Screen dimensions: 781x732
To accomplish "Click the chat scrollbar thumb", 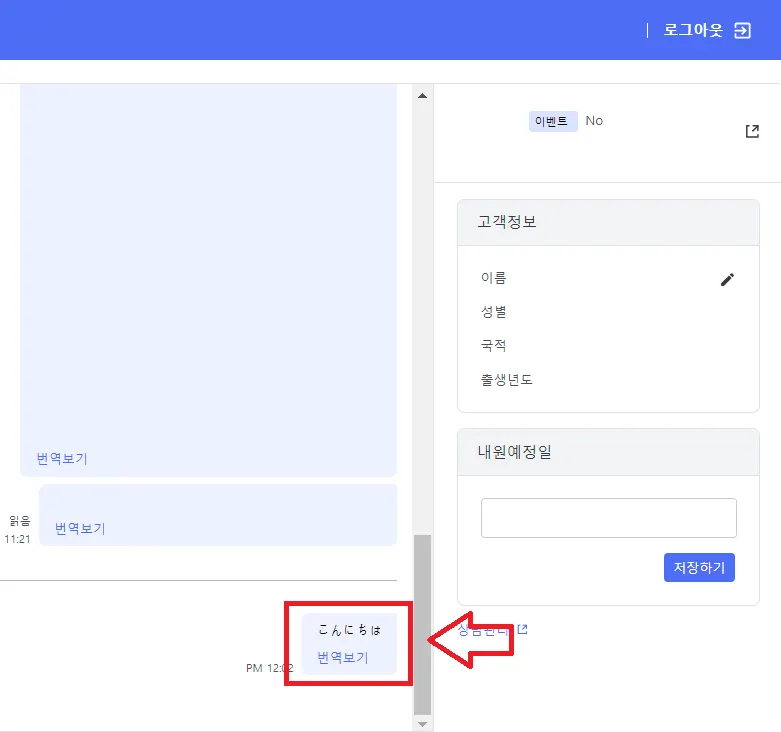I will click(x=422, y=625).
